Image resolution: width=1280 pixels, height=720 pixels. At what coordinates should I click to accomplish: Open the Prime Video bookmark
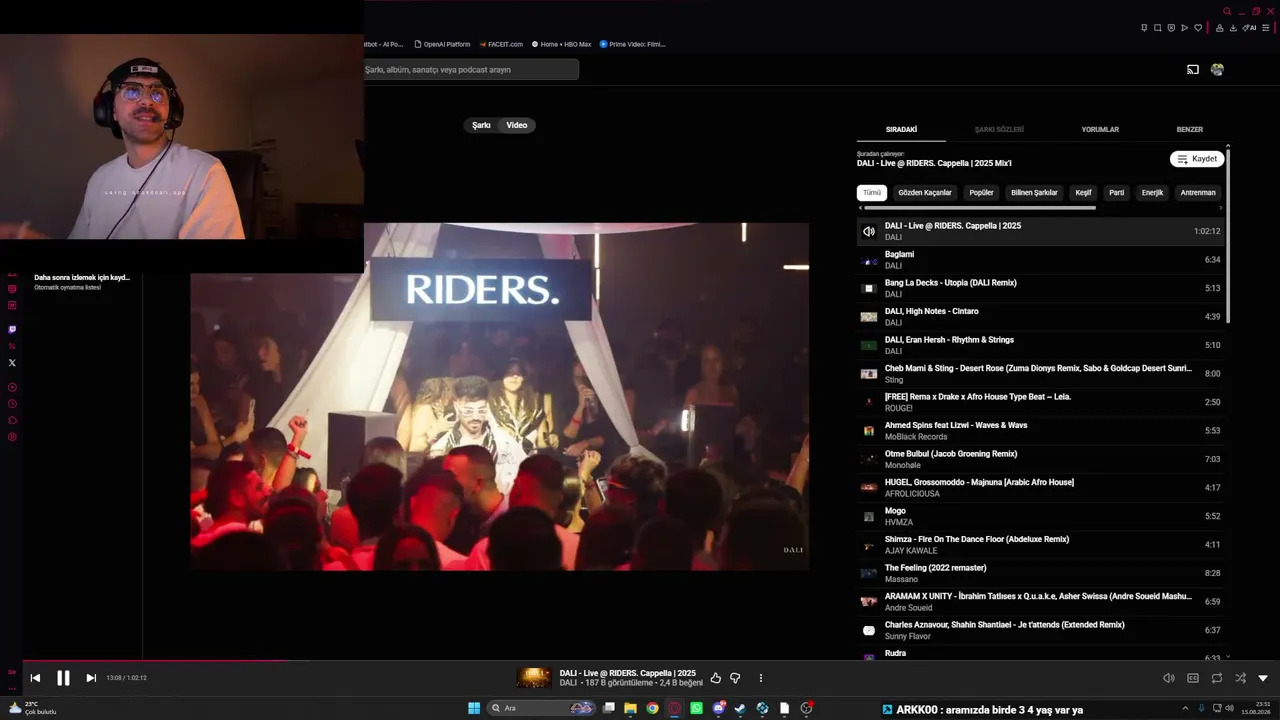point(631,44)
